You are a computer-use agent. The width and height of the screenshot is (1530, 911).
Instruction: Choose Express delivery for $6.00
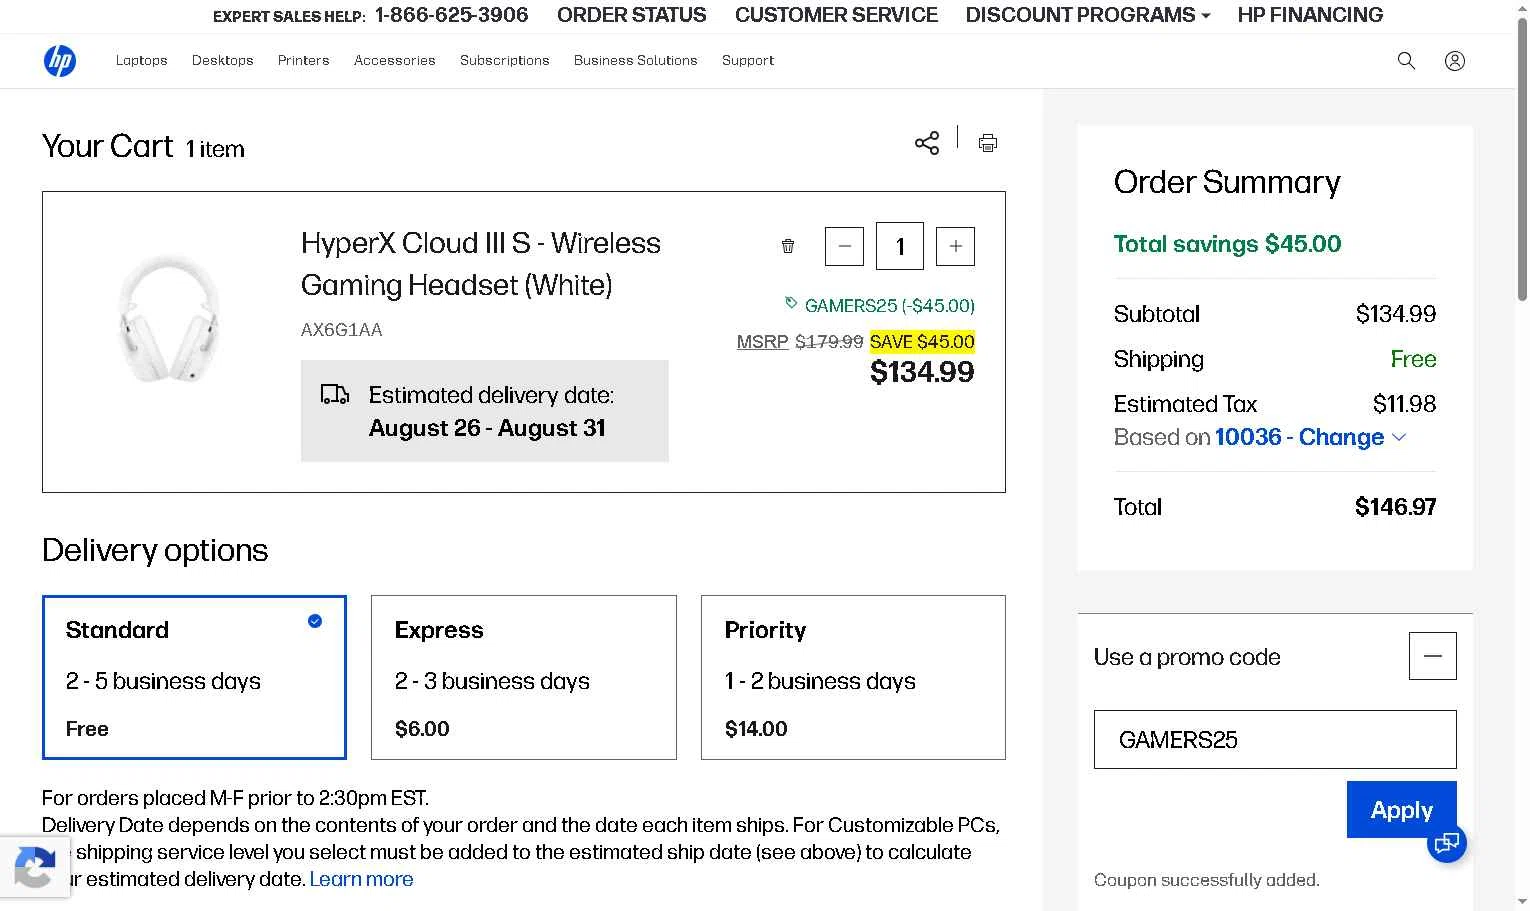pos(524,677)
